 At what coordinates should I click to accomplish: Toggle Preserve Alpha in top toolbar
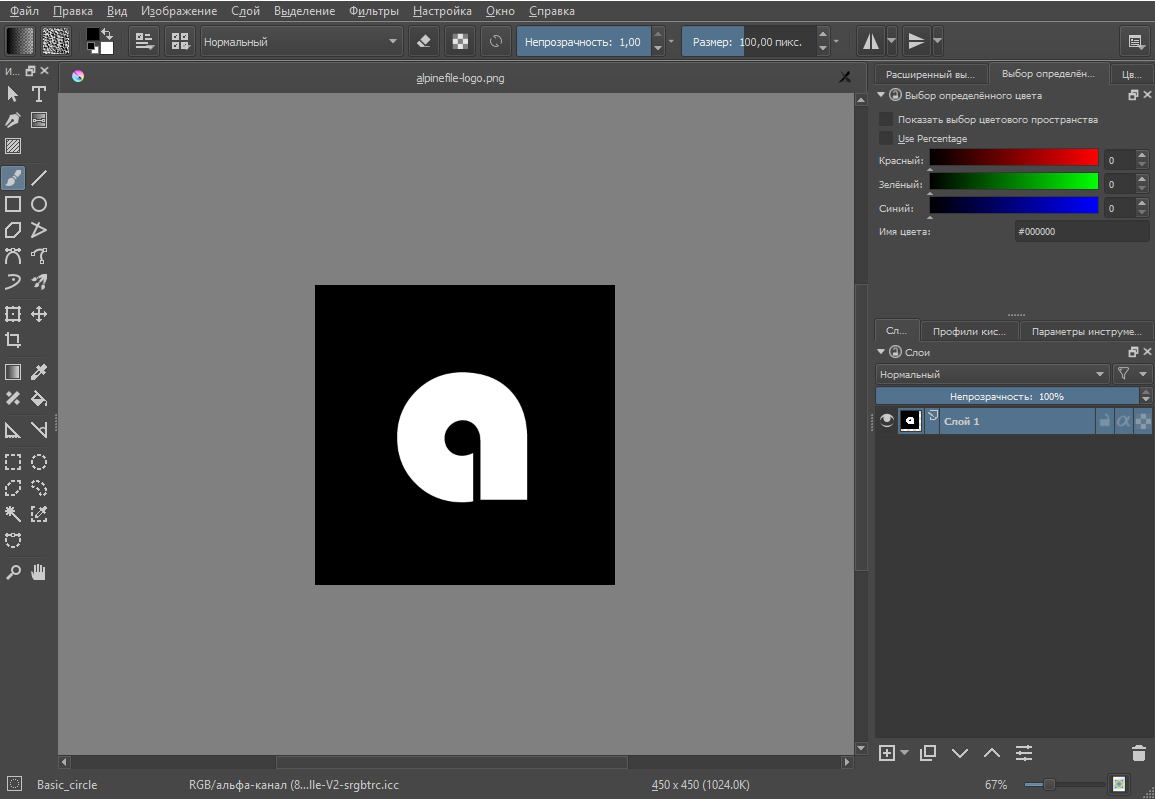[x=460, y=41]
